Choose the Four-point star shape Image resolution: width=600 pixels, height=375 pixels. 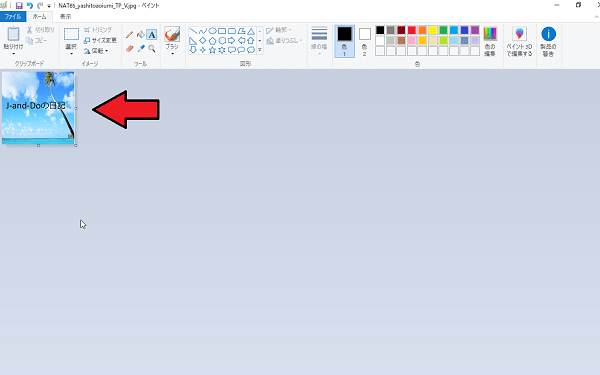click(203, 50)
